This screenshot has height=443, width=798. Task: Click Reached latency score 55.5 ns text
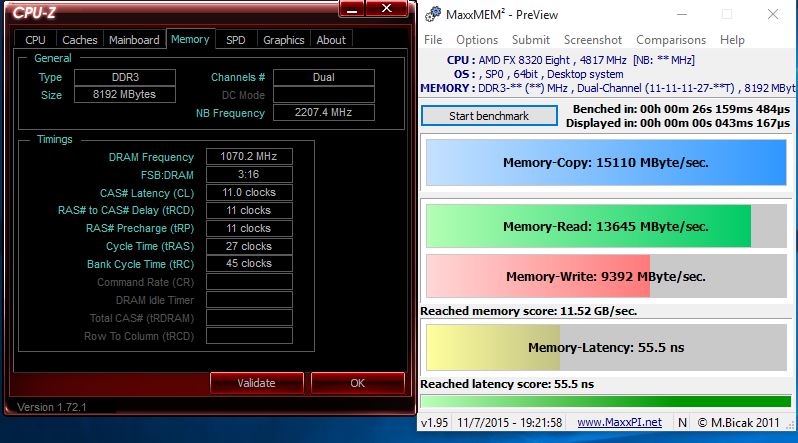[x=507, y=384]
